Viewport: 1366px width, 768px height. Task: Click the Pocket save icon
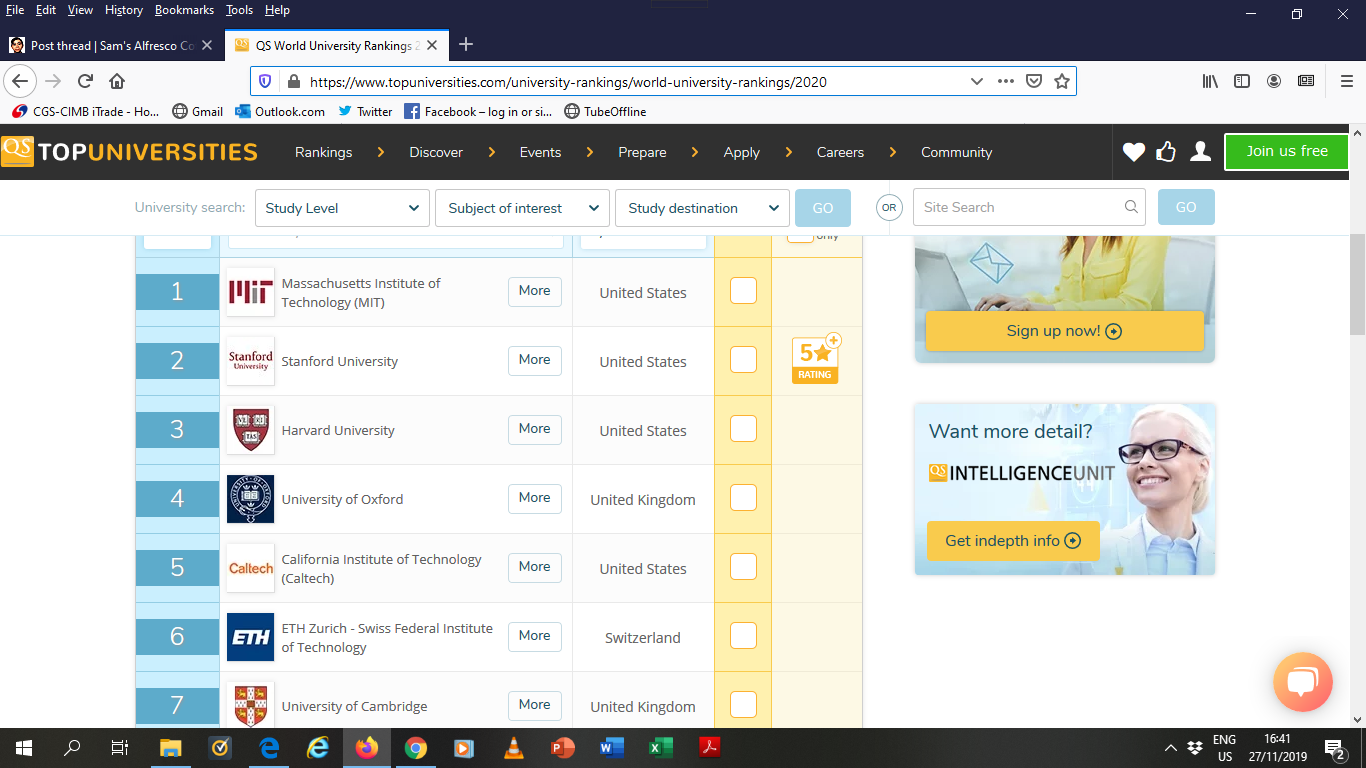[x=1035, y=81]
